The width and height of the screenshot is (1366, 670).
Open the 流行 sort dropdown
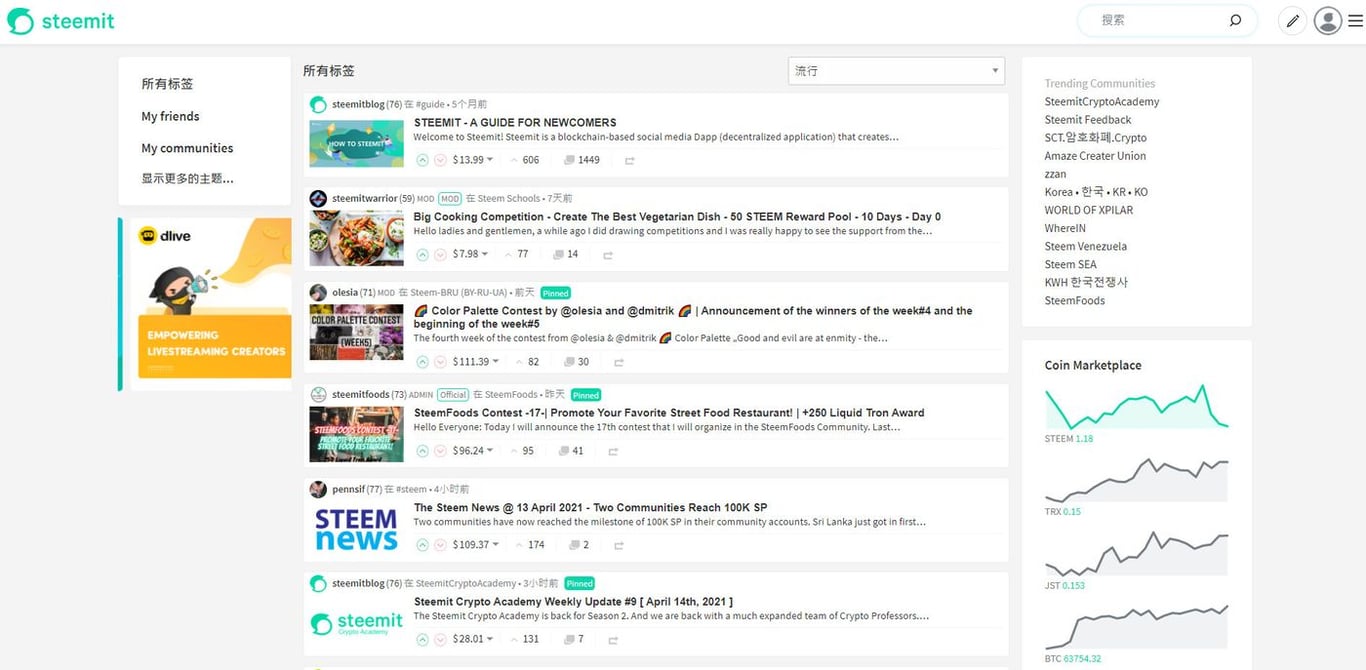(x=896, y=71)
